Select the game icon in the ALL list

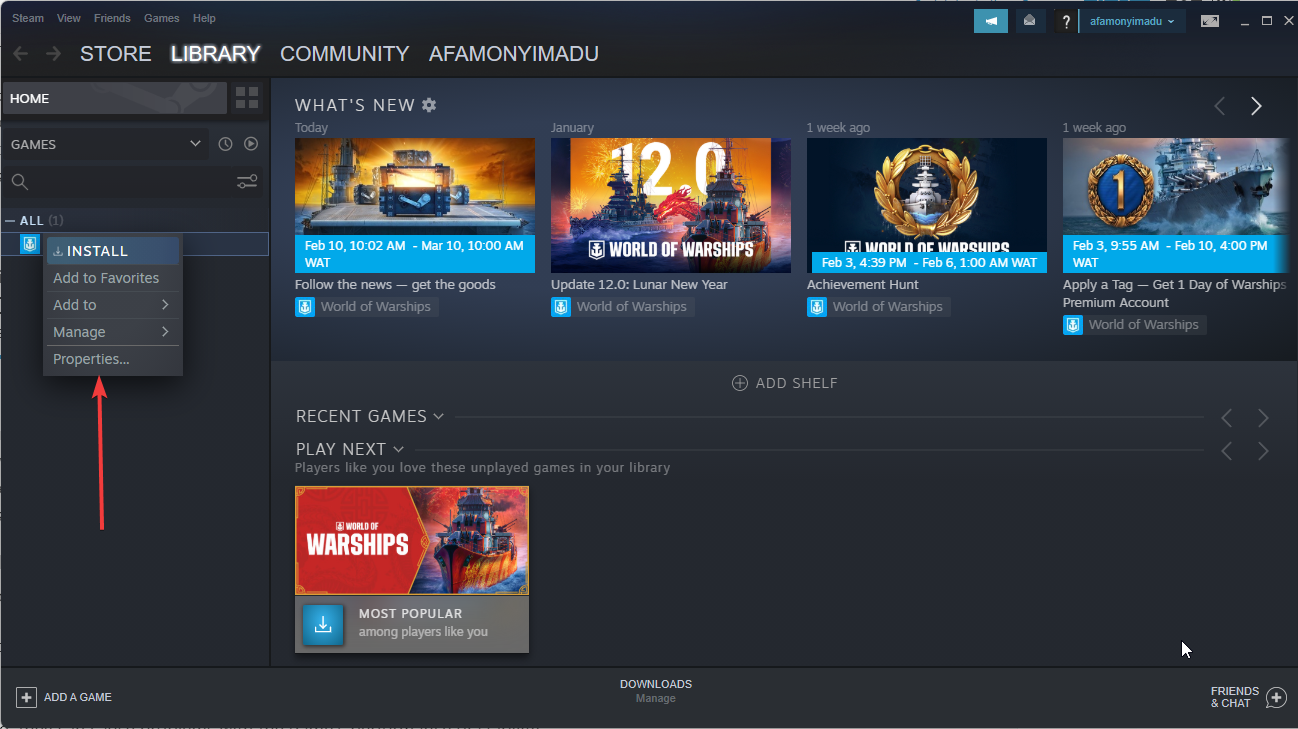(30, 243)
